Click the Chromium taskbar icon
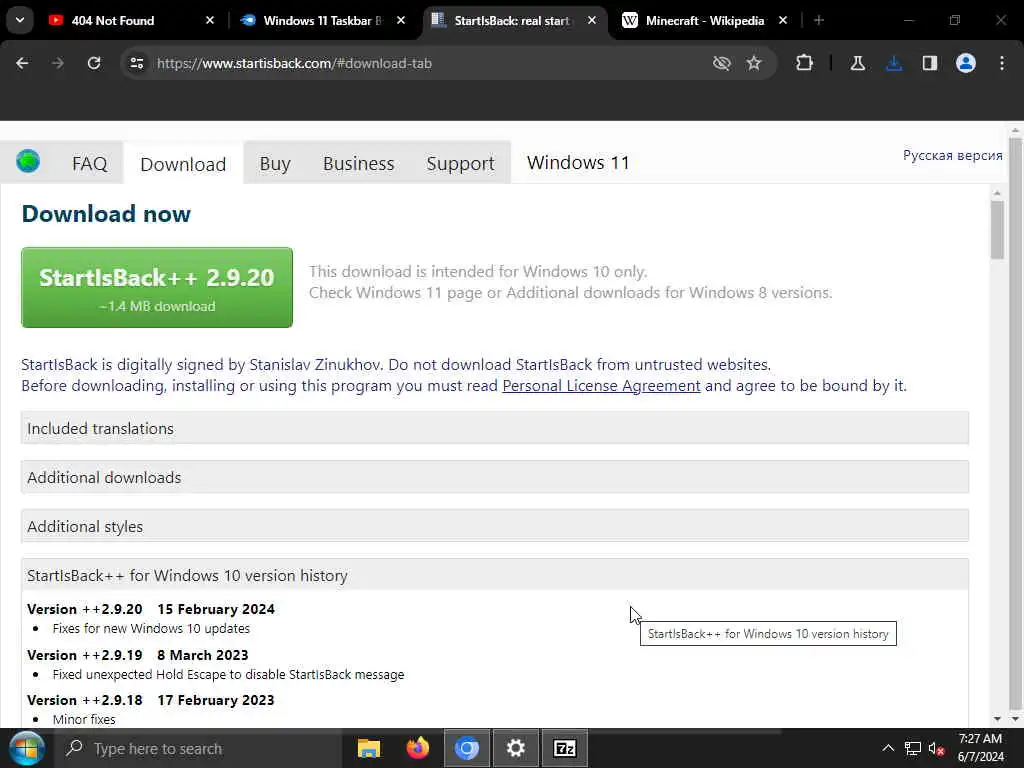Screen dimensions: 1024x768 click(x=467, y=748)
